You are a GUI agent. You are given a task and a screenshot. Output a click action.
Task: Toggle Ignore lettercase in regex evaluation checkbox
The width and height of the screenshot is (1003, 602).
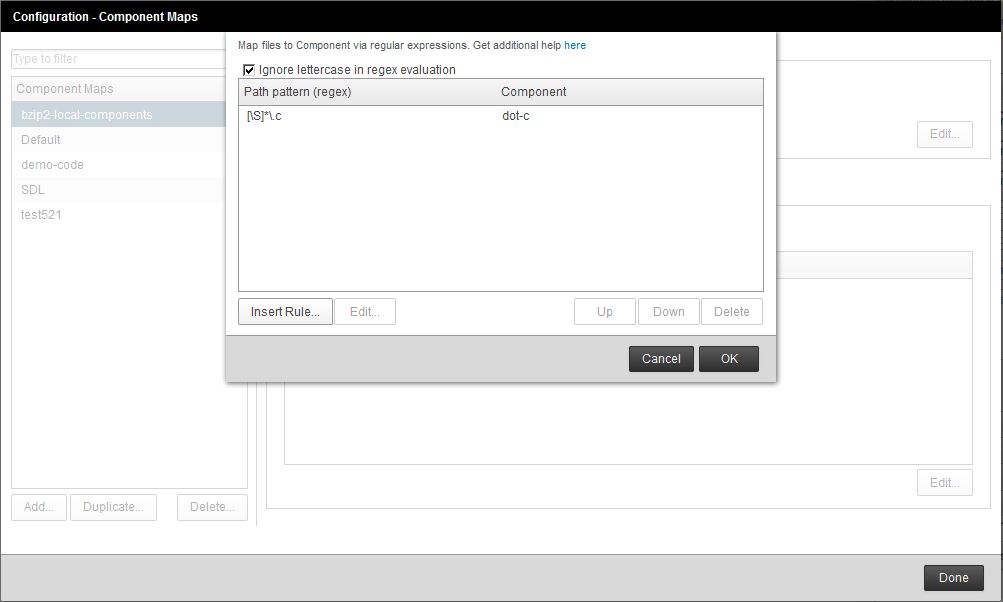click(x=249, y=70)
